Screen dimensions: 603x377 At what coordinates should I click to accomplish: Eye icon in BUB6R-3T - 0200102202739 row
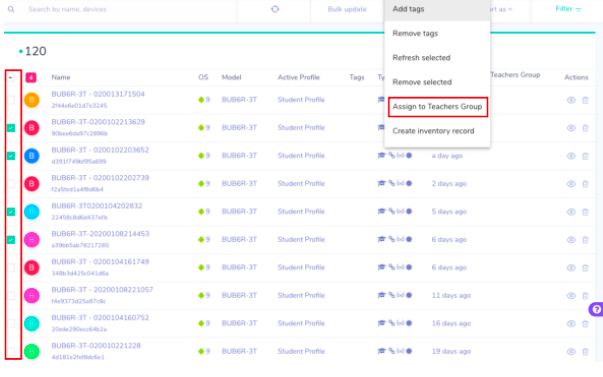571,184
